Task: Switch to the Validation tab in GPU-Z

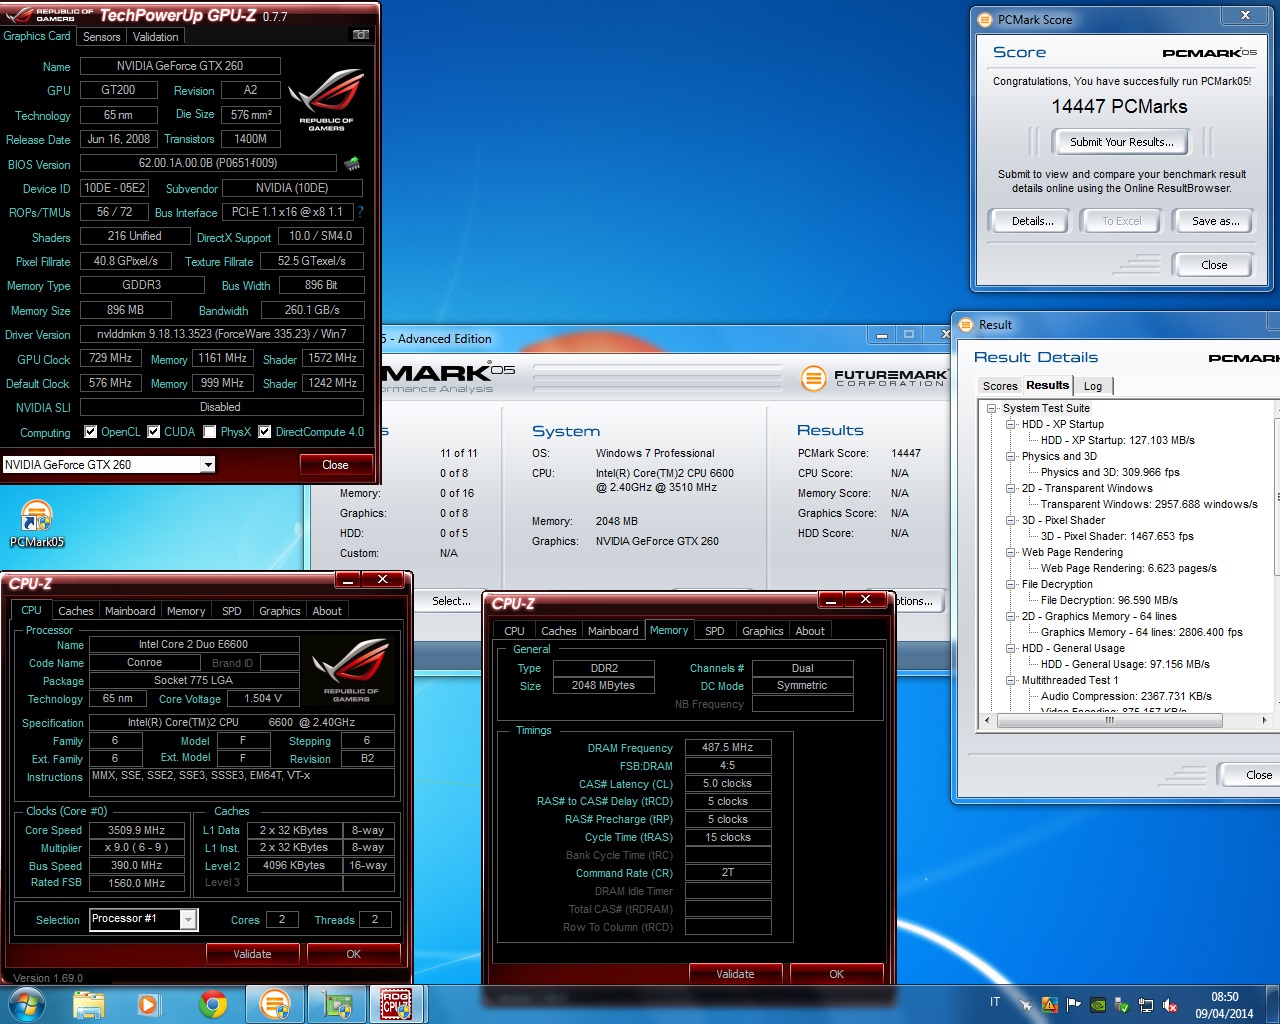Action: 156,36
